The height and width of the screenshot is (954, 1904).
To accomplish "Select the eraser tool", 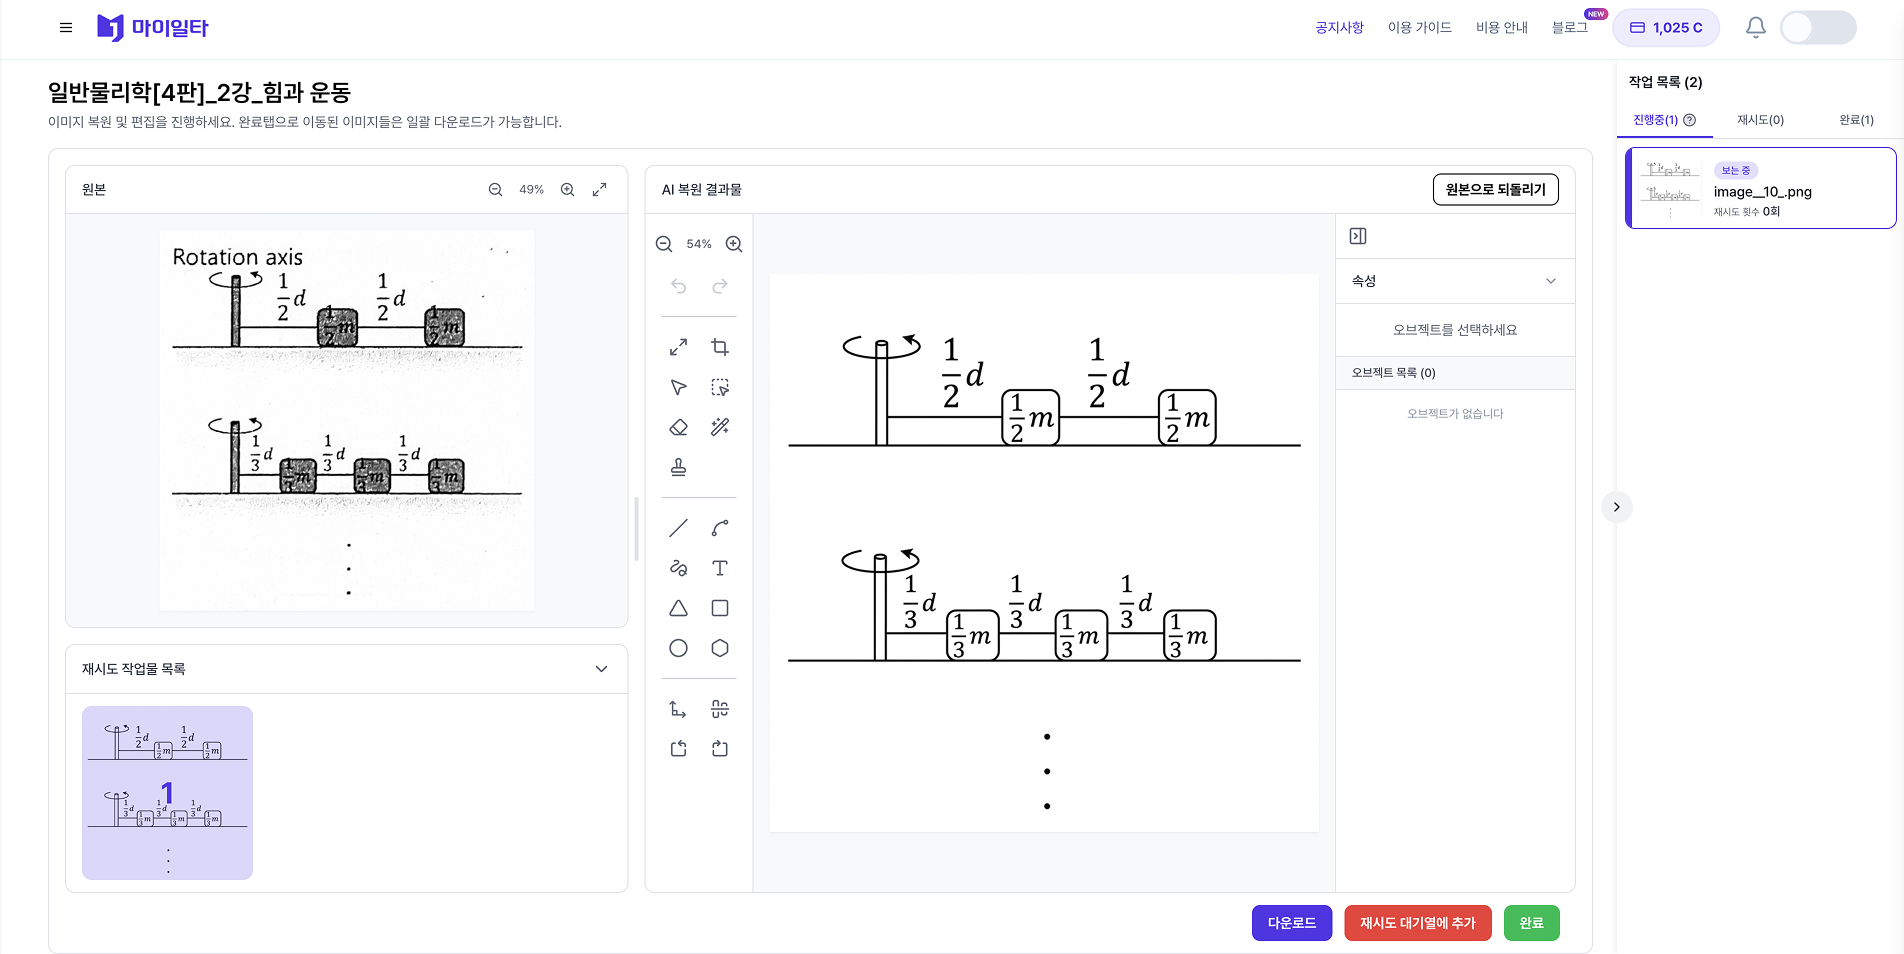I will [678, 427].
